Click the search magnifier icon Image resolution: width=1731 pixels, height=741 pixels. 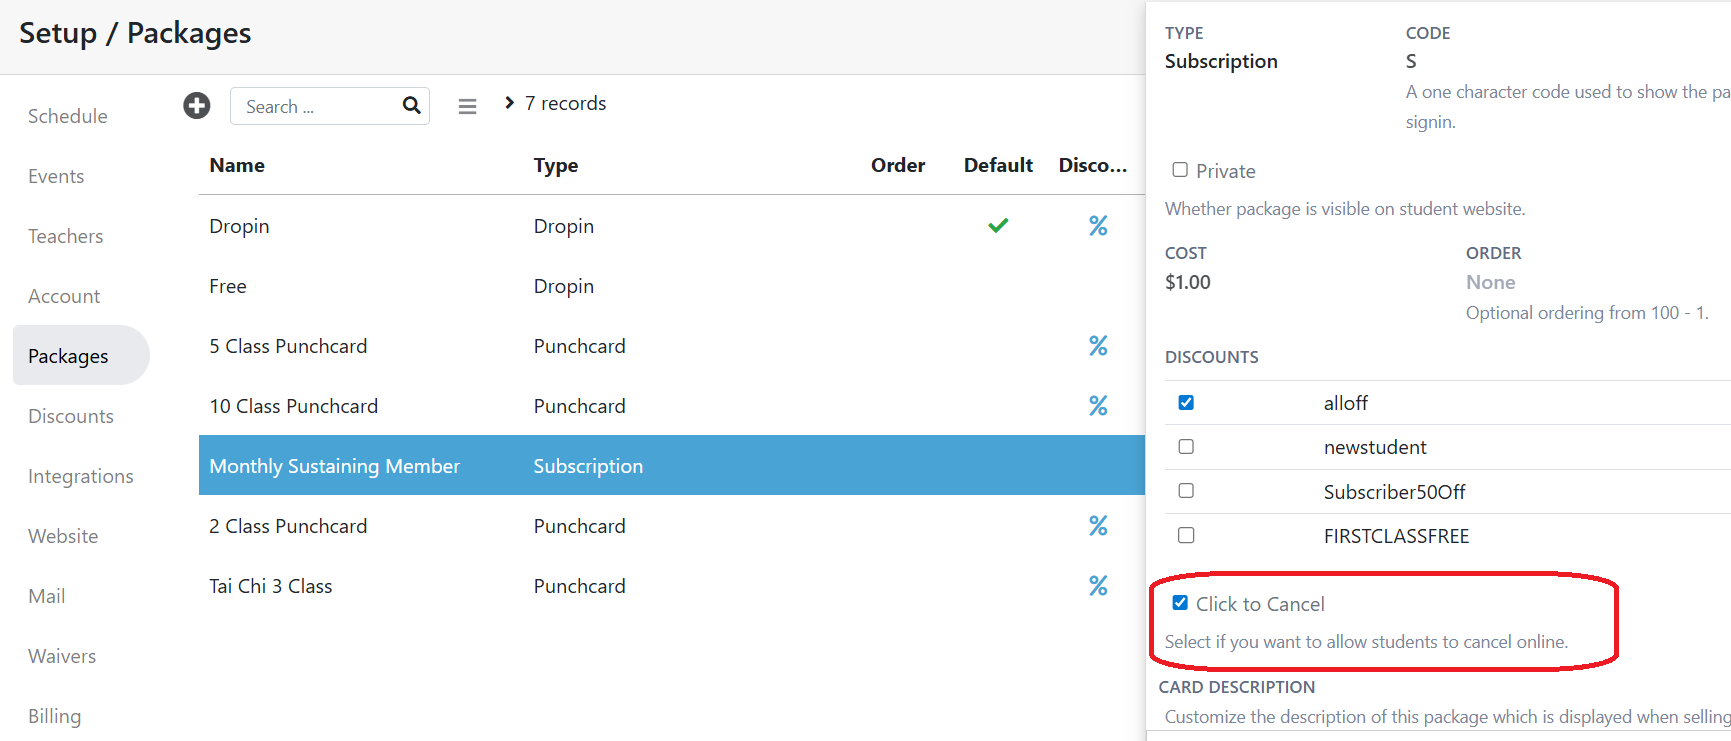[411, 106]
